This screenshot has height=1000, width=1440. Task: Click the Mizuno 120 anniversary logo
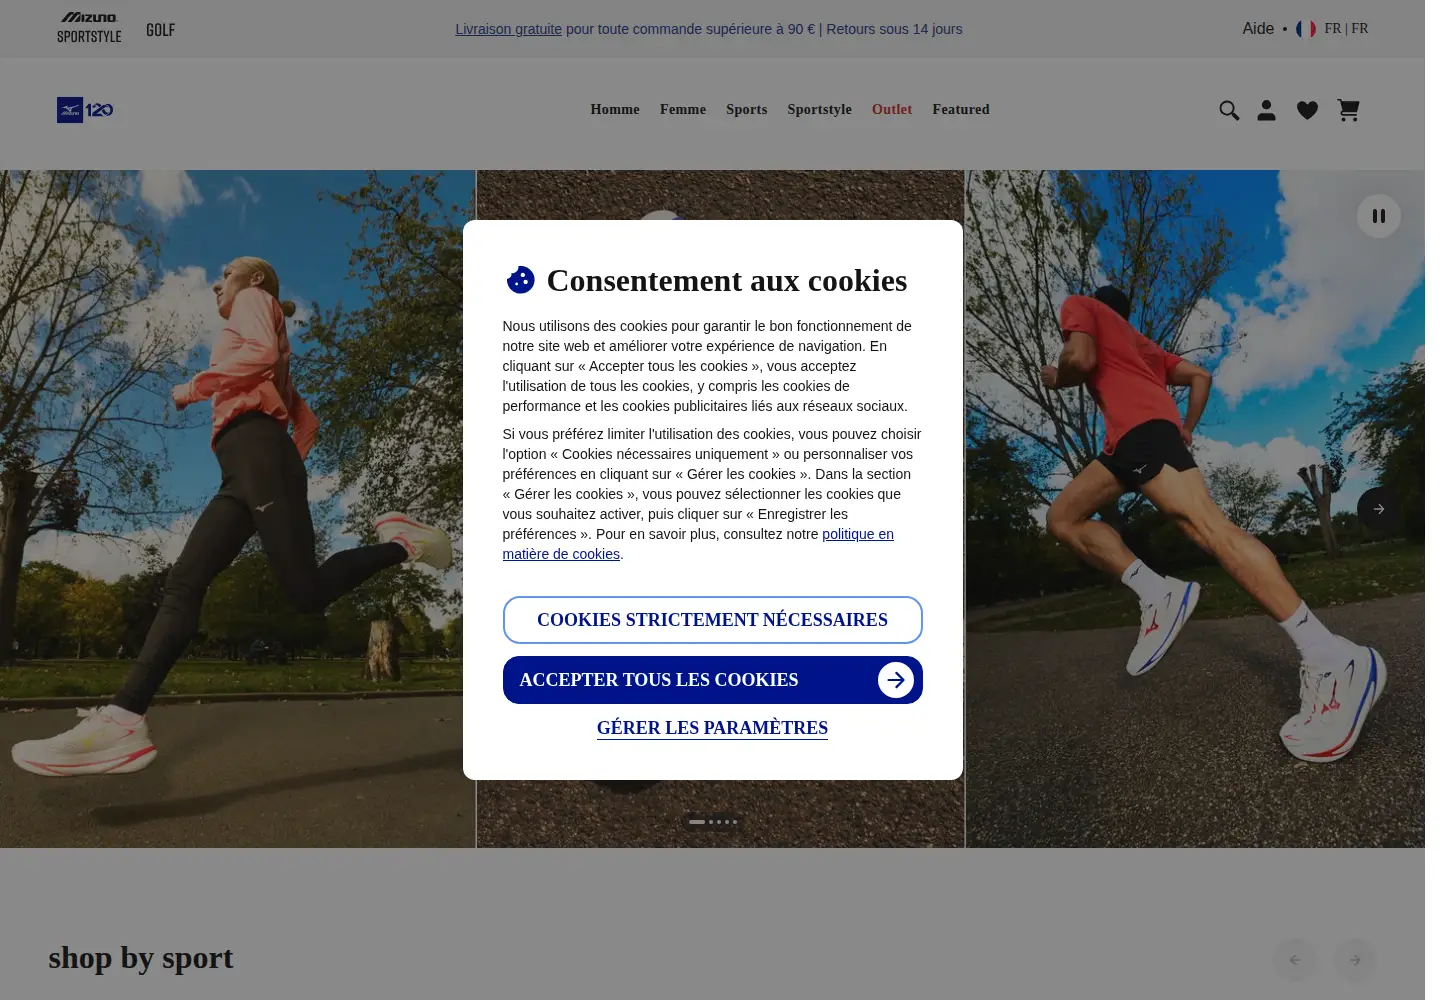pyautogui.click(x=85, y=110)
